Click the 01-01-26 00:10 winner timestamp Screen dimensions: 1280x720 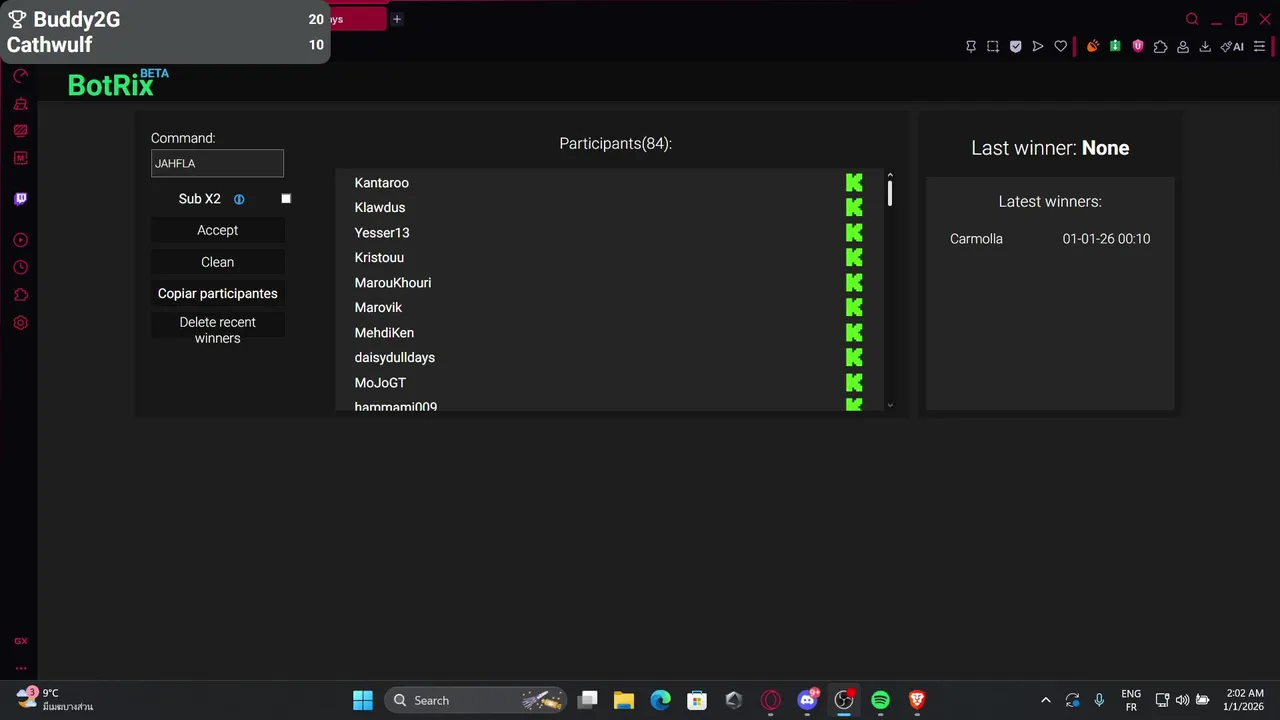1106,239
